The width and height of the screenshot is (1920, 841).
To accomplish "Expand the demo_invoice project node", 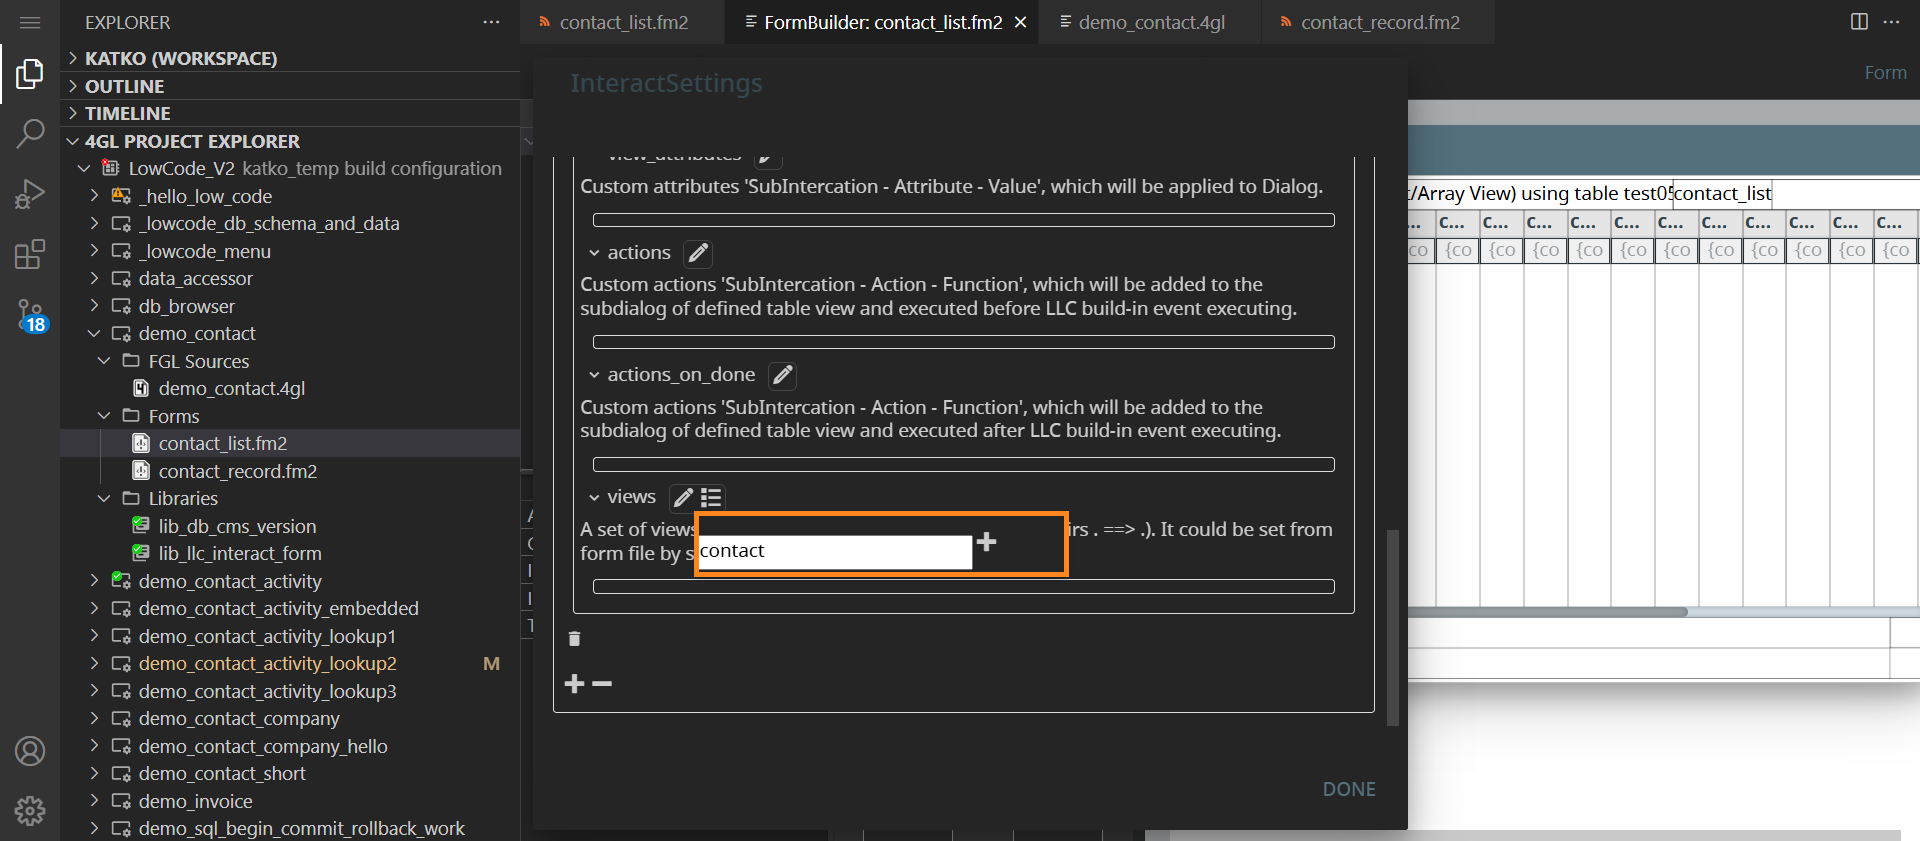I will pyautogui.click(x=94, y=801).
